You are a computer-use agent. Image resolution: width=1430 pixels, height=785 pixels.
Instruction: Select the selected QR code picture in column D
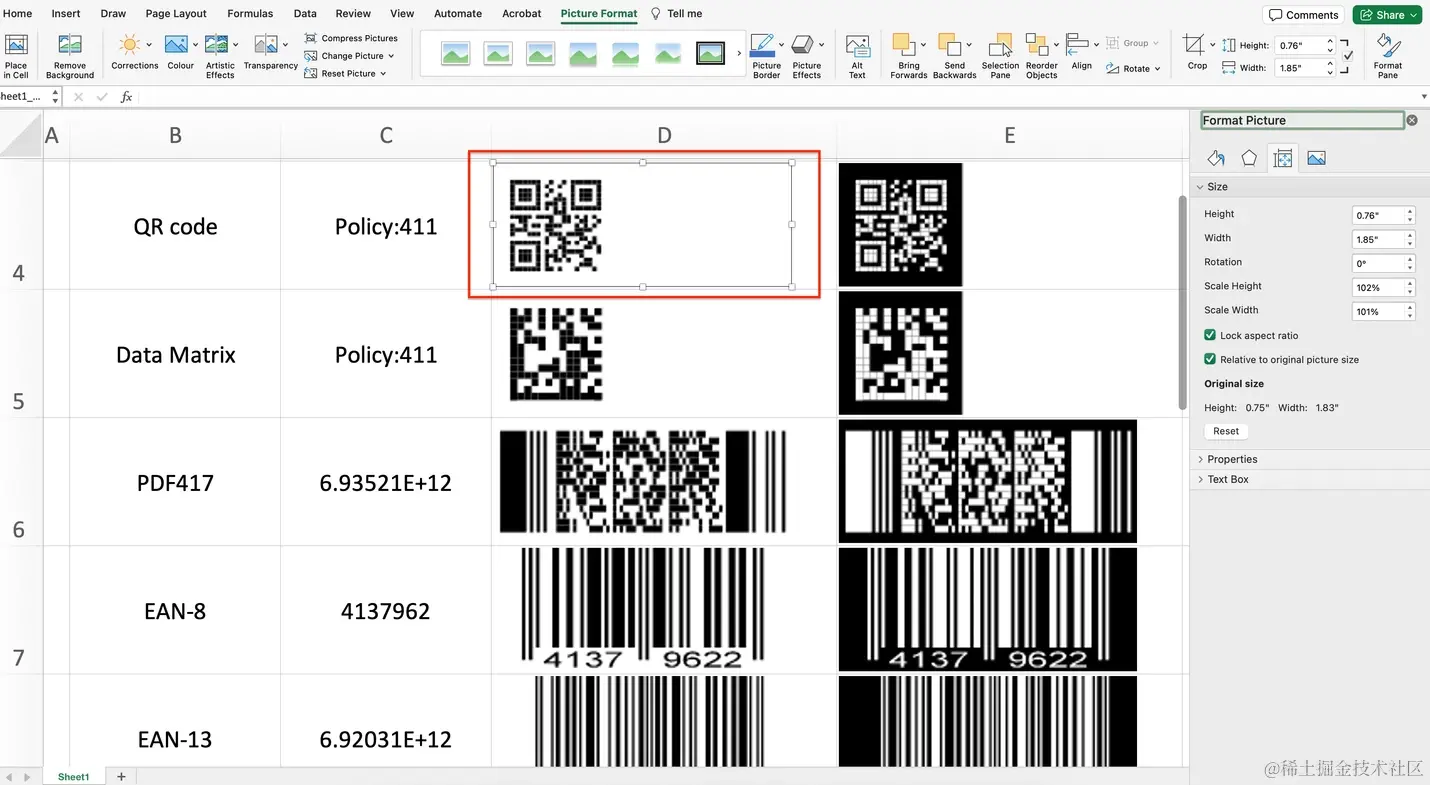click(x=642, y=225)
